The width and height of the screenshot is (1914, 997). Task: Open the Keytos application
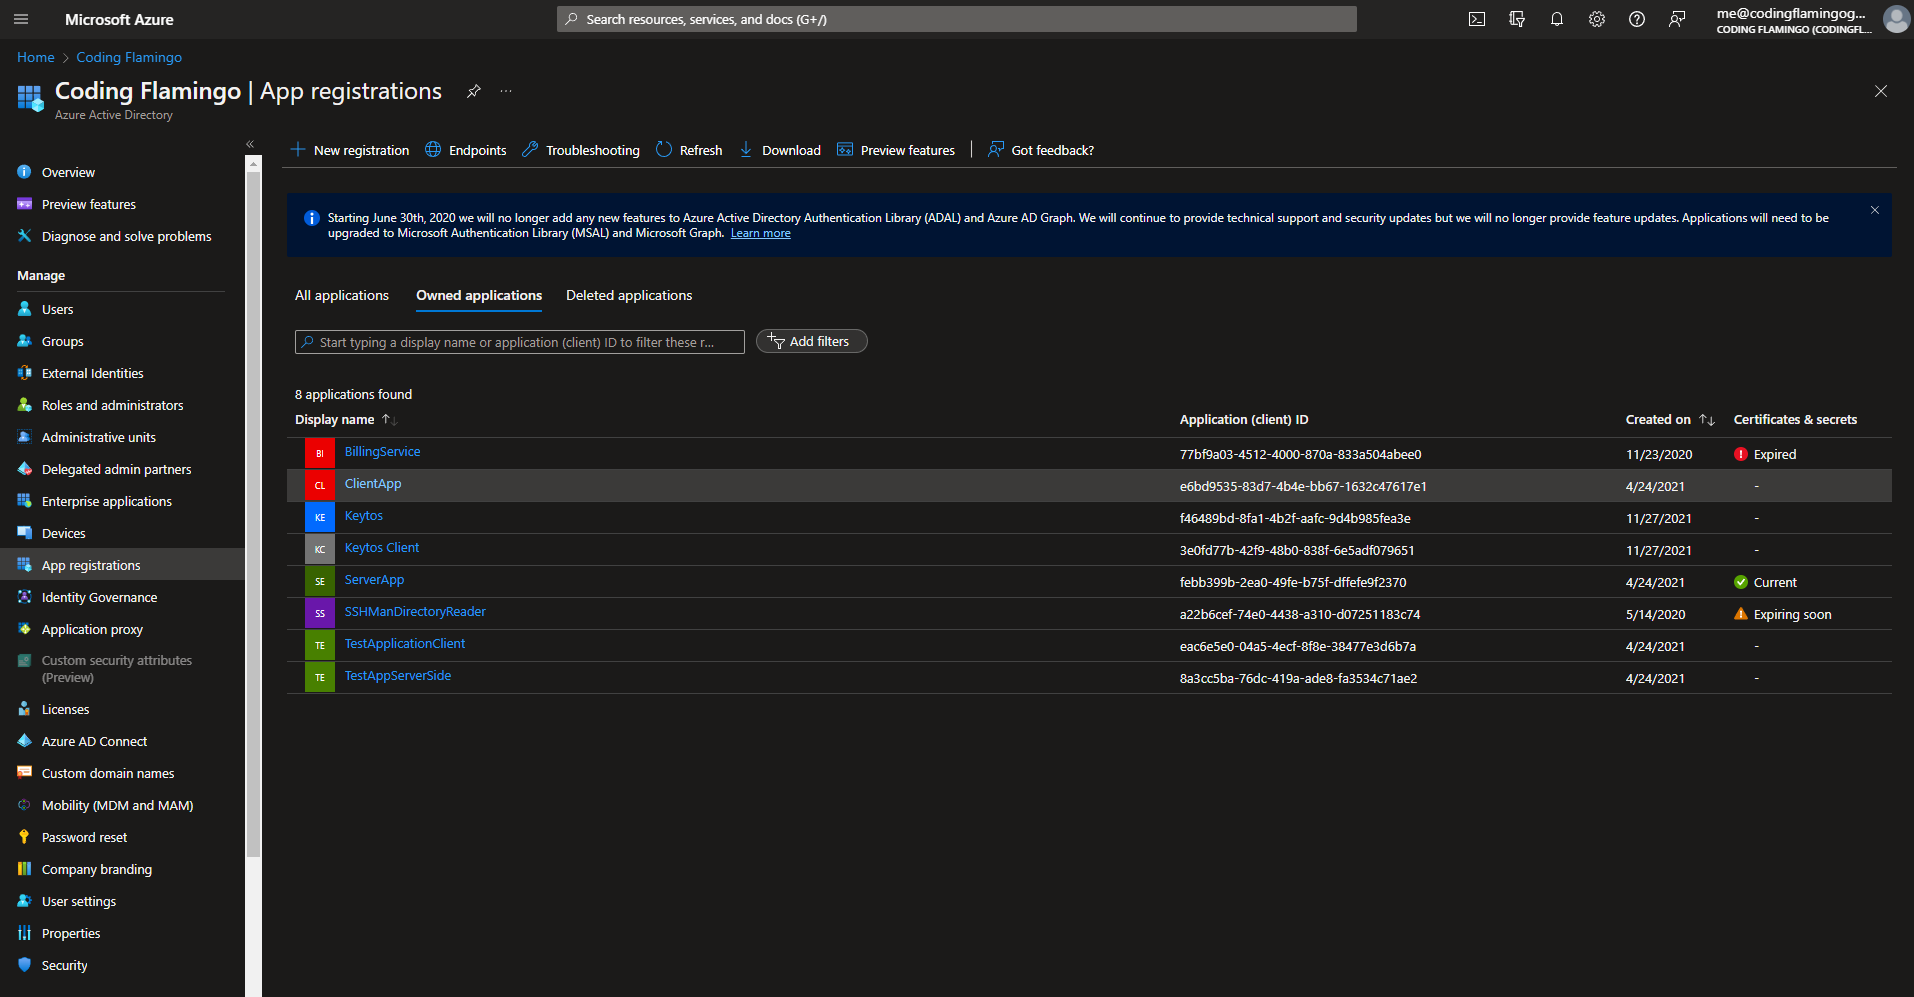click(364, 516)
